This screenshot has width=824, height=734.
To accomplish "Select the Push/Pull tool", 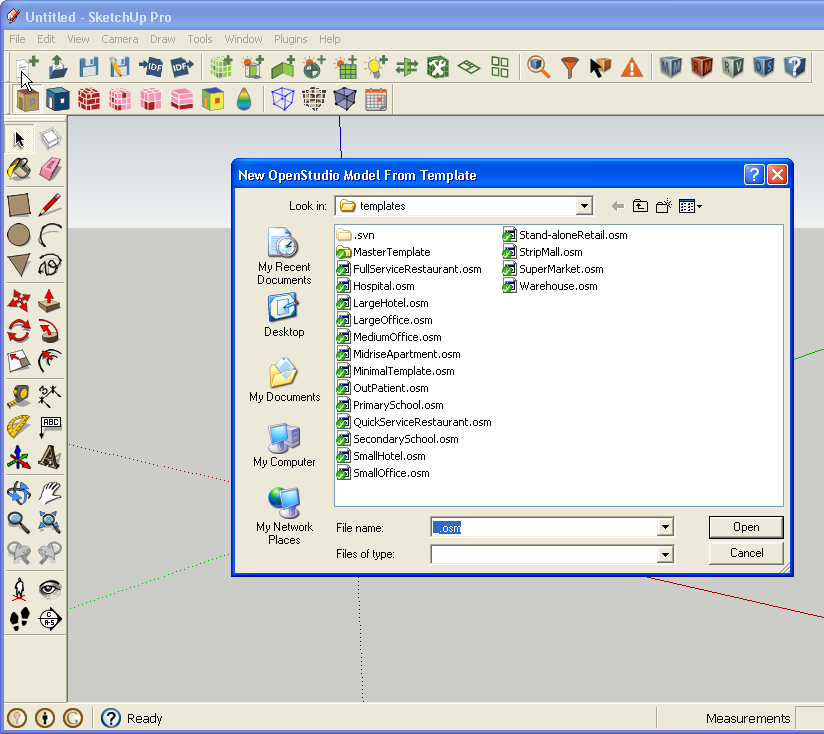I will pos(50,301).
